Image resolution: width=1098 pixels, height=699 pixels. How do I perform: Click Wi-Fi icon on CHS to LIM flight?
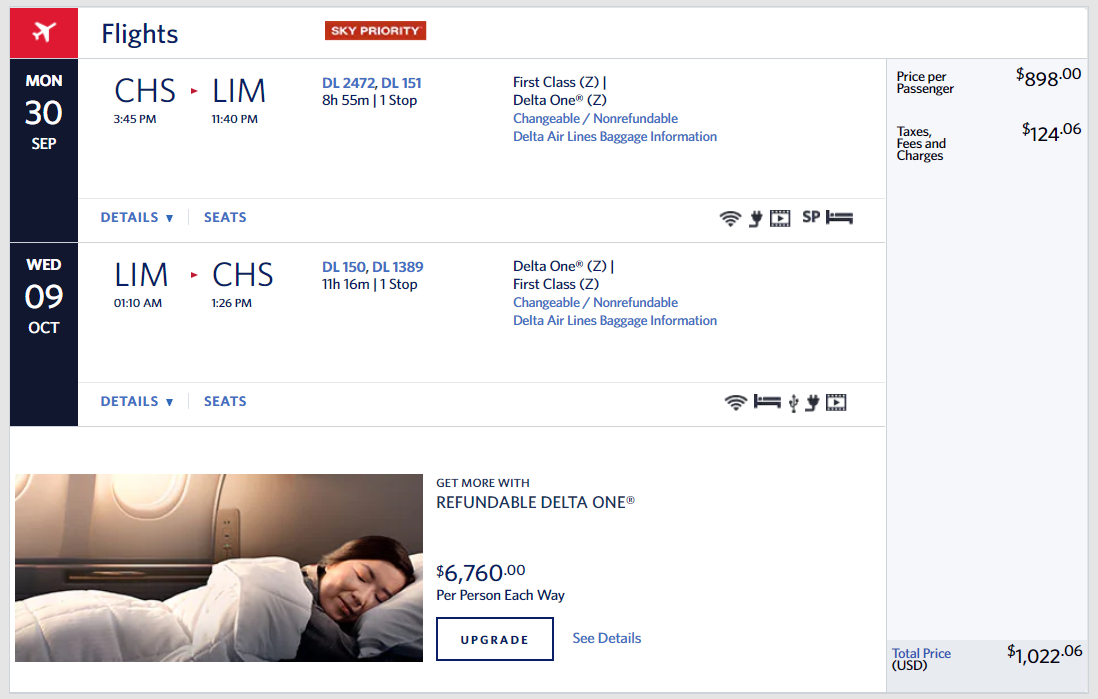[730, 219]
